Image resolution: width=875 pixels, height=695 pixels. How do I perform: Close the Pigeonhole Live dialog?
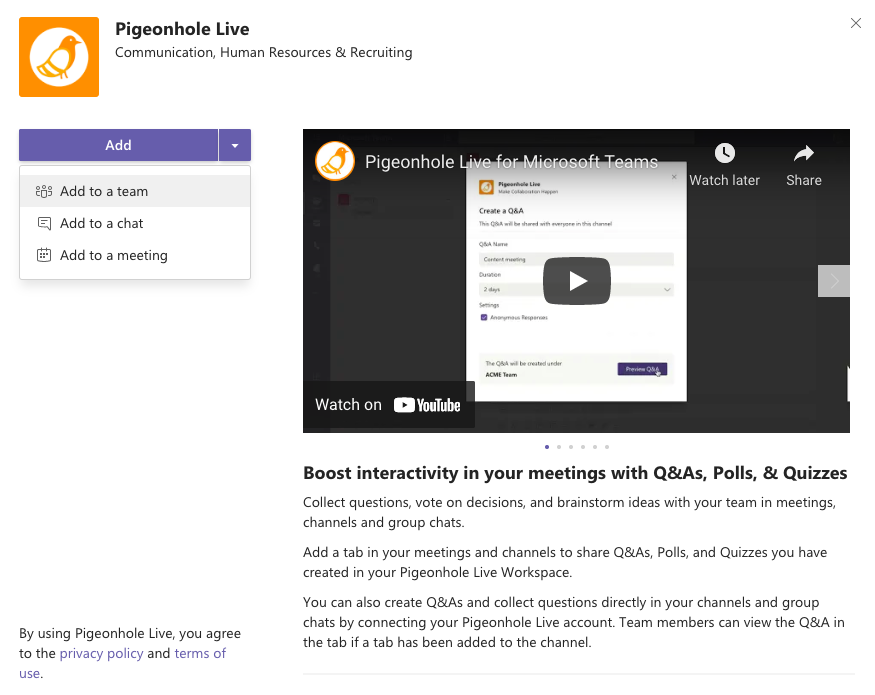[855, 23]
